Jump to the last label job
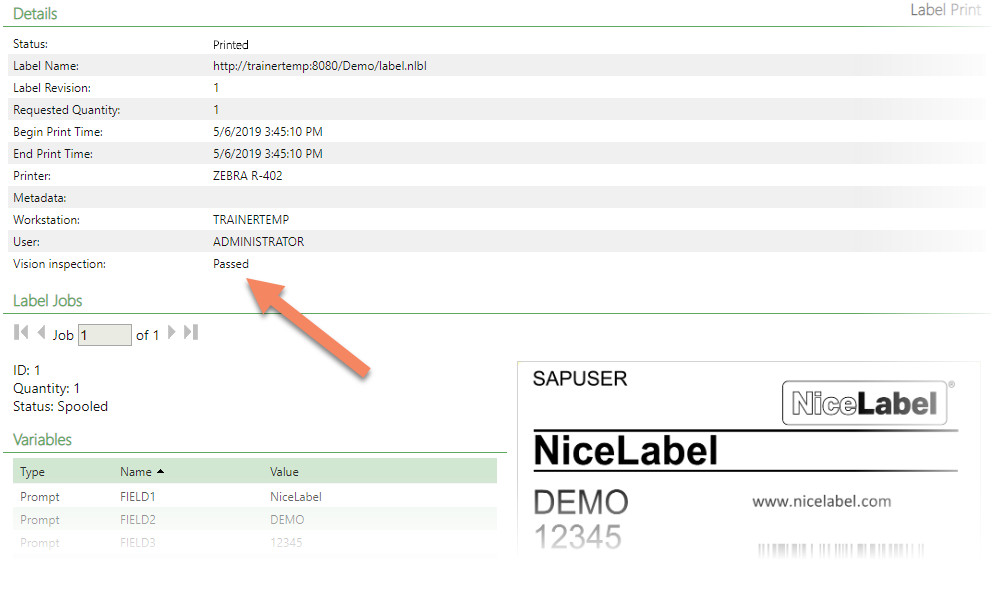Image resolution: width=1004 pixels, height=600 pixels. [x=191, y=333]
